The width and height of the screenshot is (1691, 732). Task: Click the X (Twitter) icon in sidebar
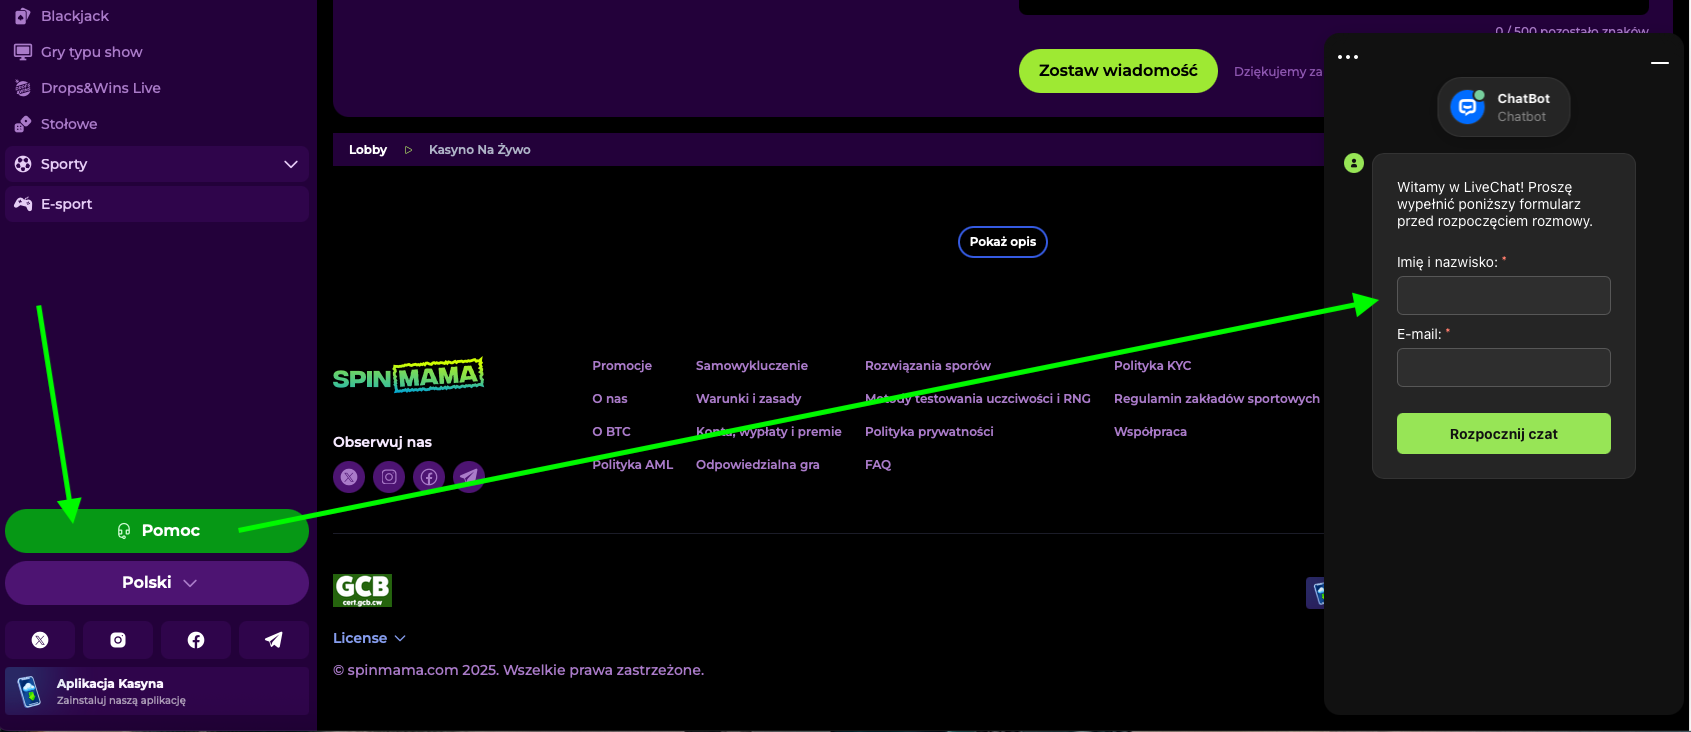[x=40, y=640]
